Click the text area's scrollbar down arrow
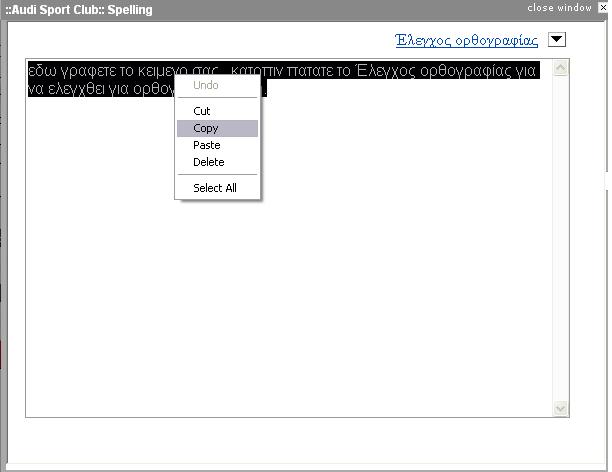The width and height of the screenshot is (612, 472). 561,408
